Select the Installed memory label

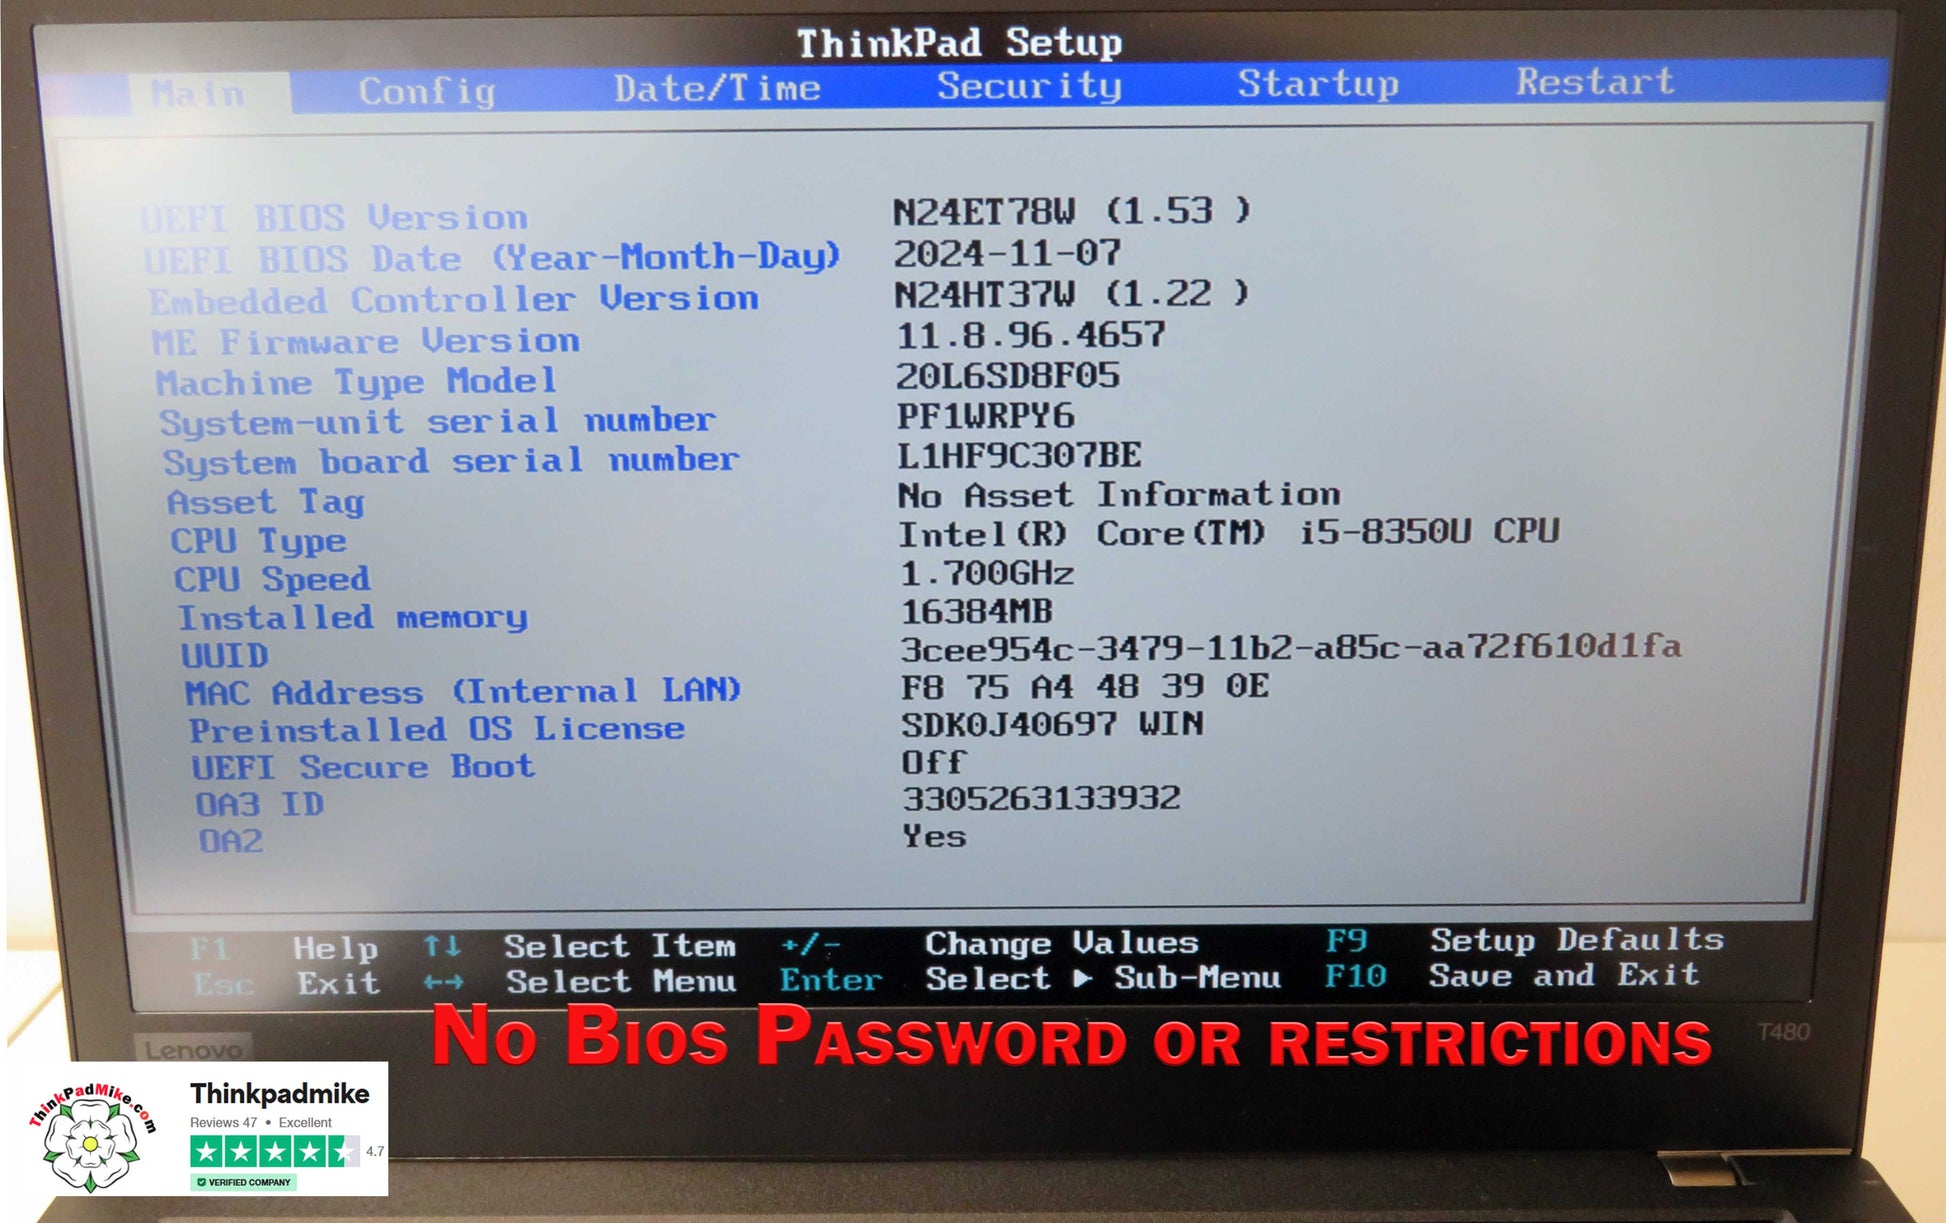(x=352, y=618)
